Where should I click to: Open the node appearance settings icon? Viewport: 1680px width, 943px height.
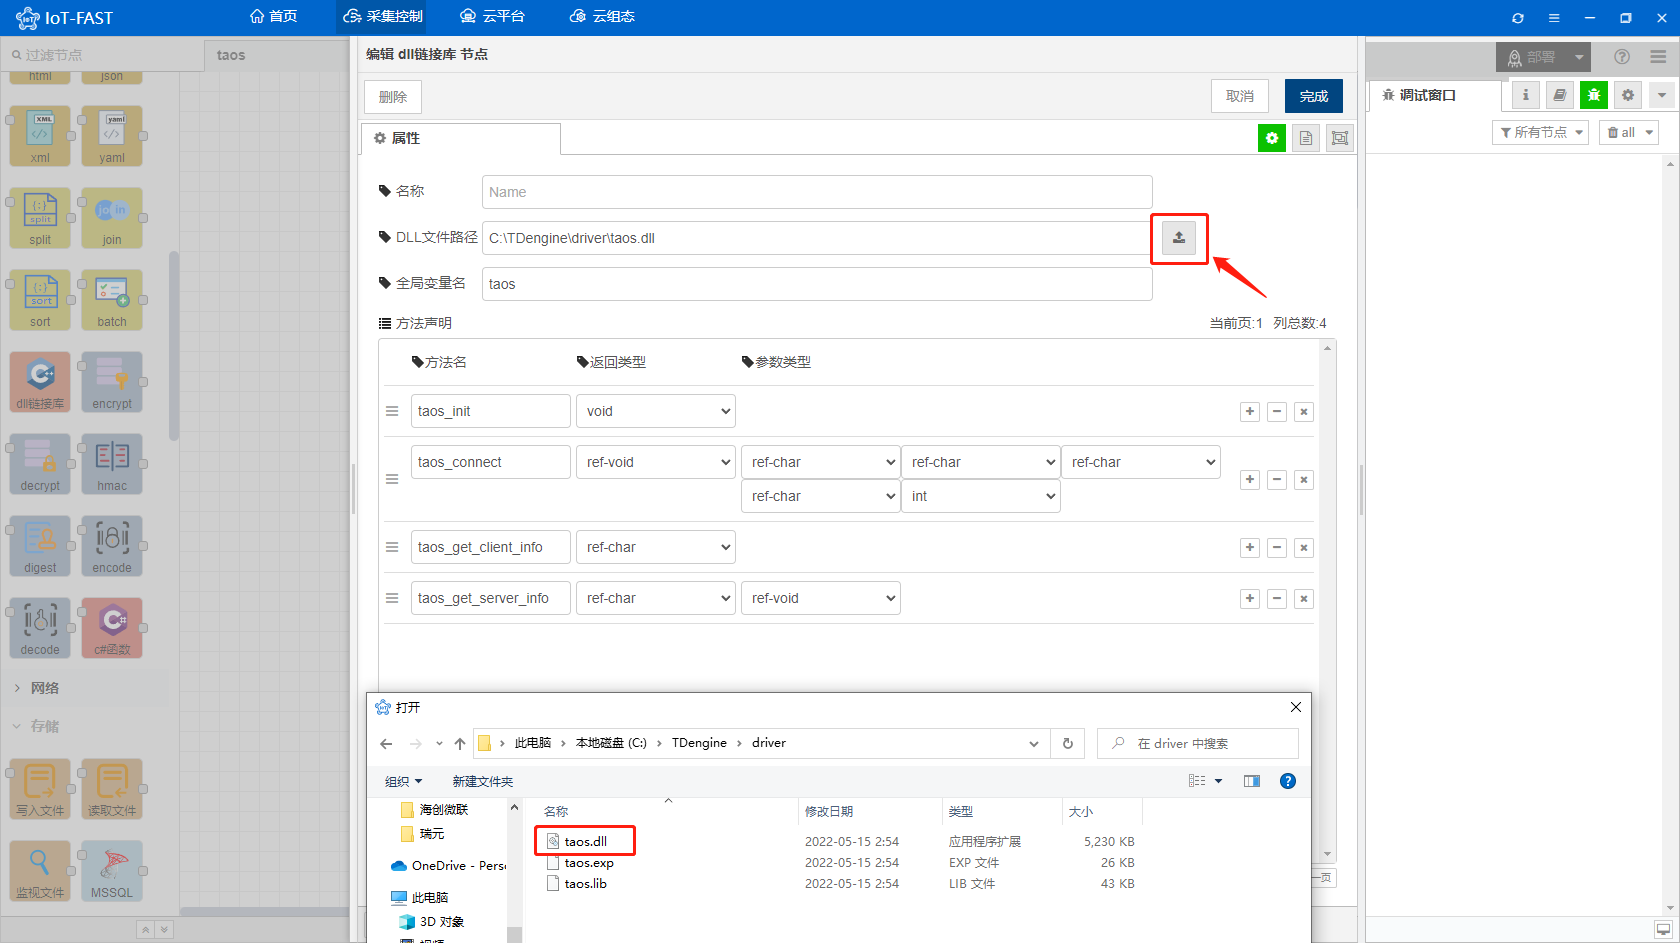1340,138
